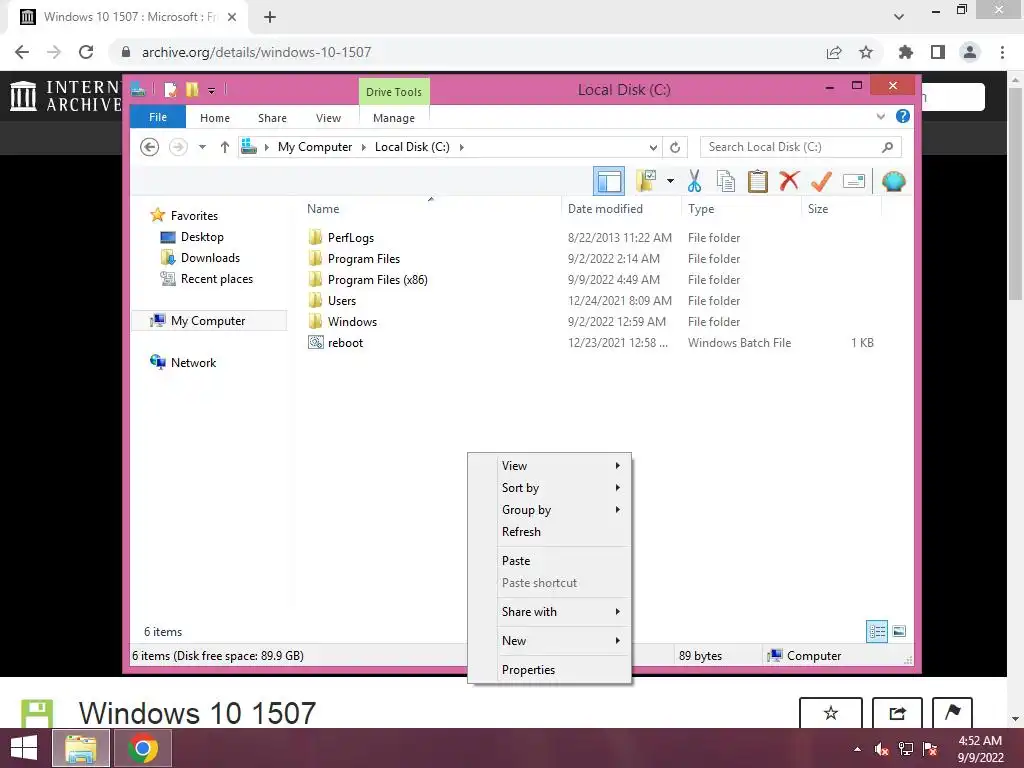The width and height of the screenshot is (1024, 768).
Task: Click the folder options toolbar icon
Action: tap(646, 181)
